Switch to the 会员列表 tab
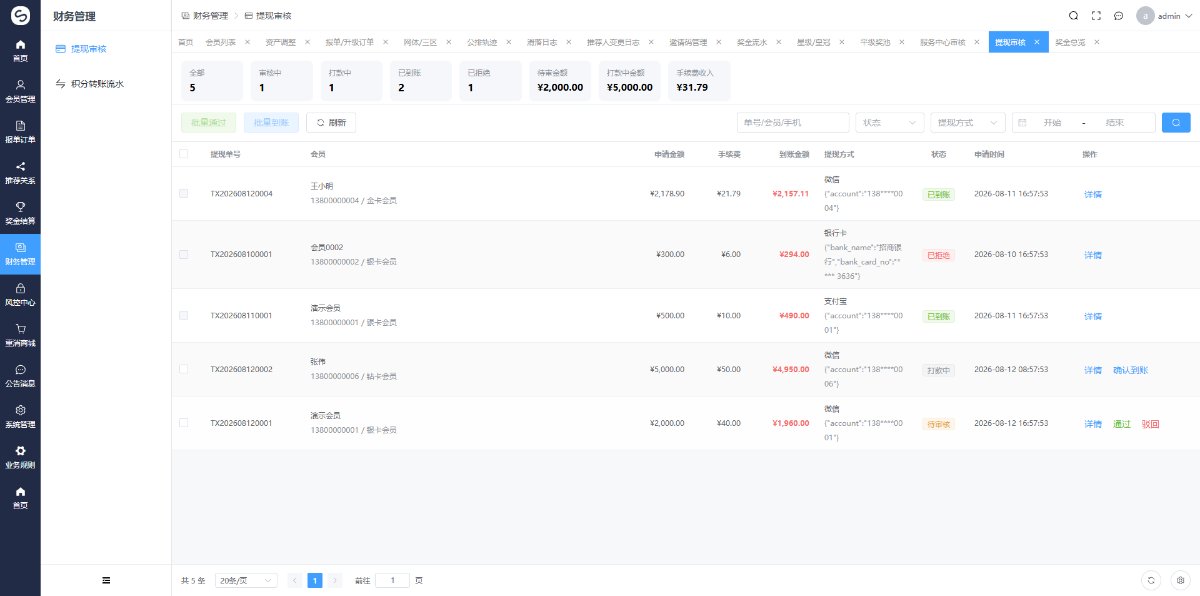The height and width of the screenshot is (596, 1200). click(220, 42)
